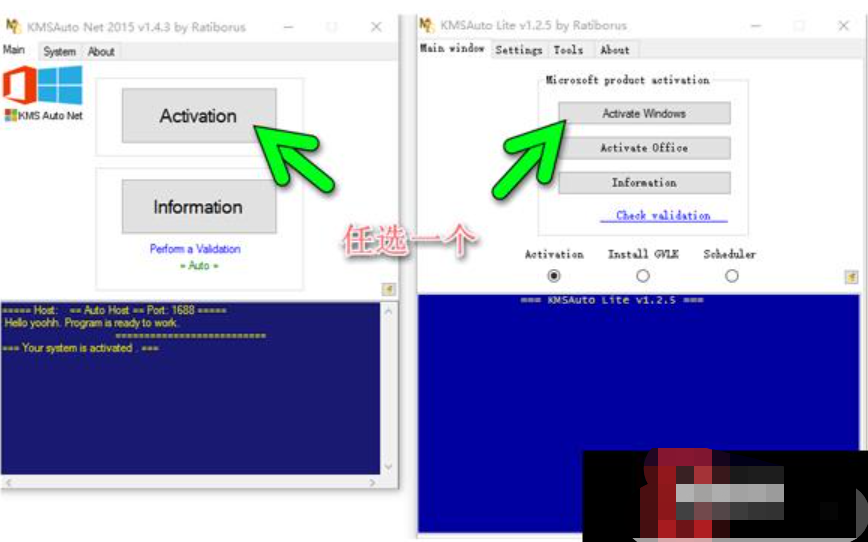The image size is (868, 542).
Task: Select the Scheduler radio button
Action: [x=732, y=276]
